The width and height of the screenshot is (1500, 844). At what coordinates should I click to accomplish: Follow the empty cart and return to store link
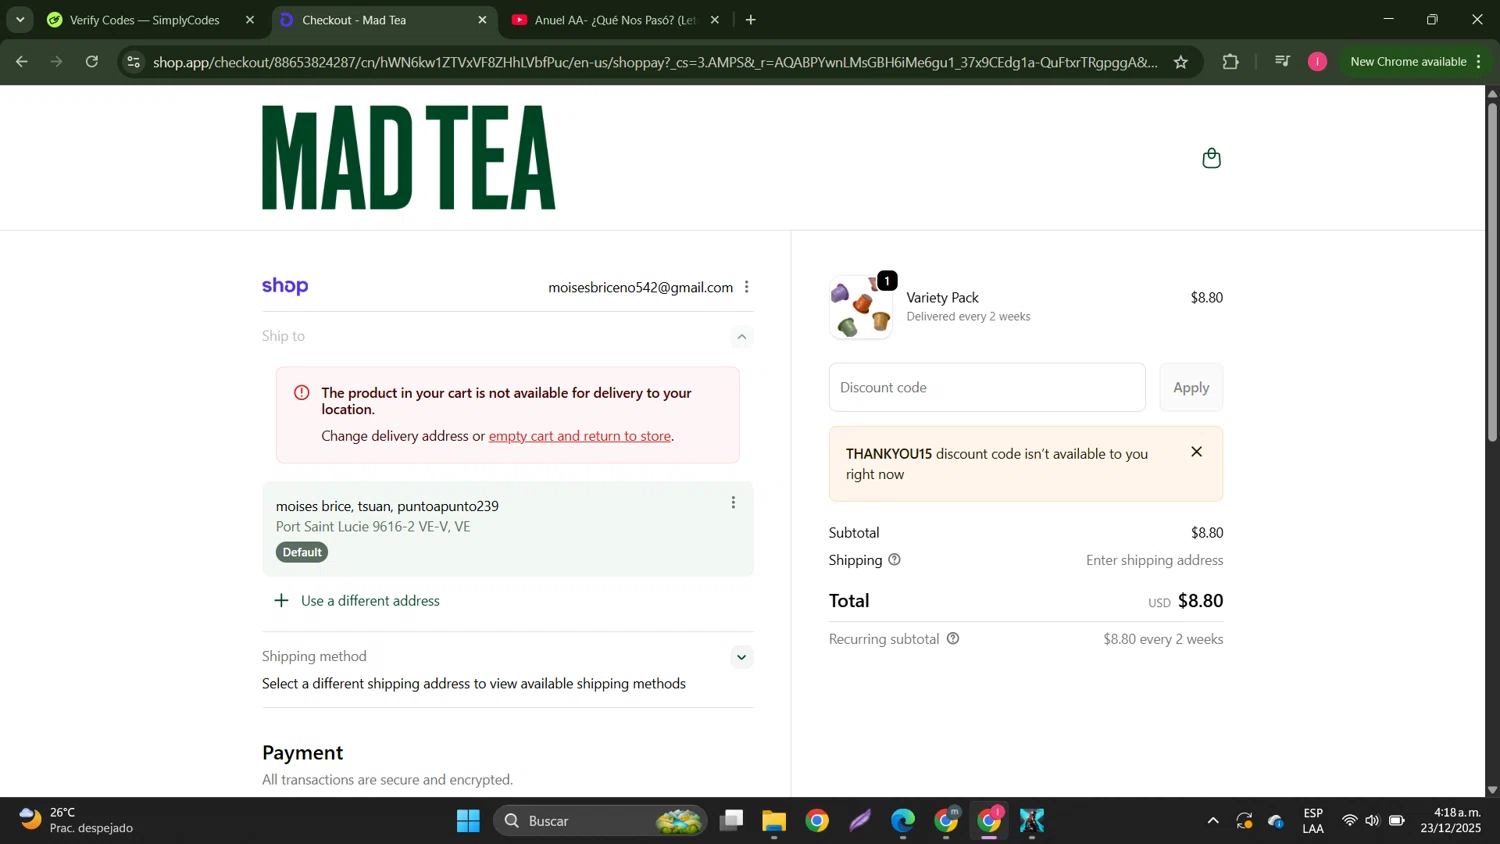point(580,436)
